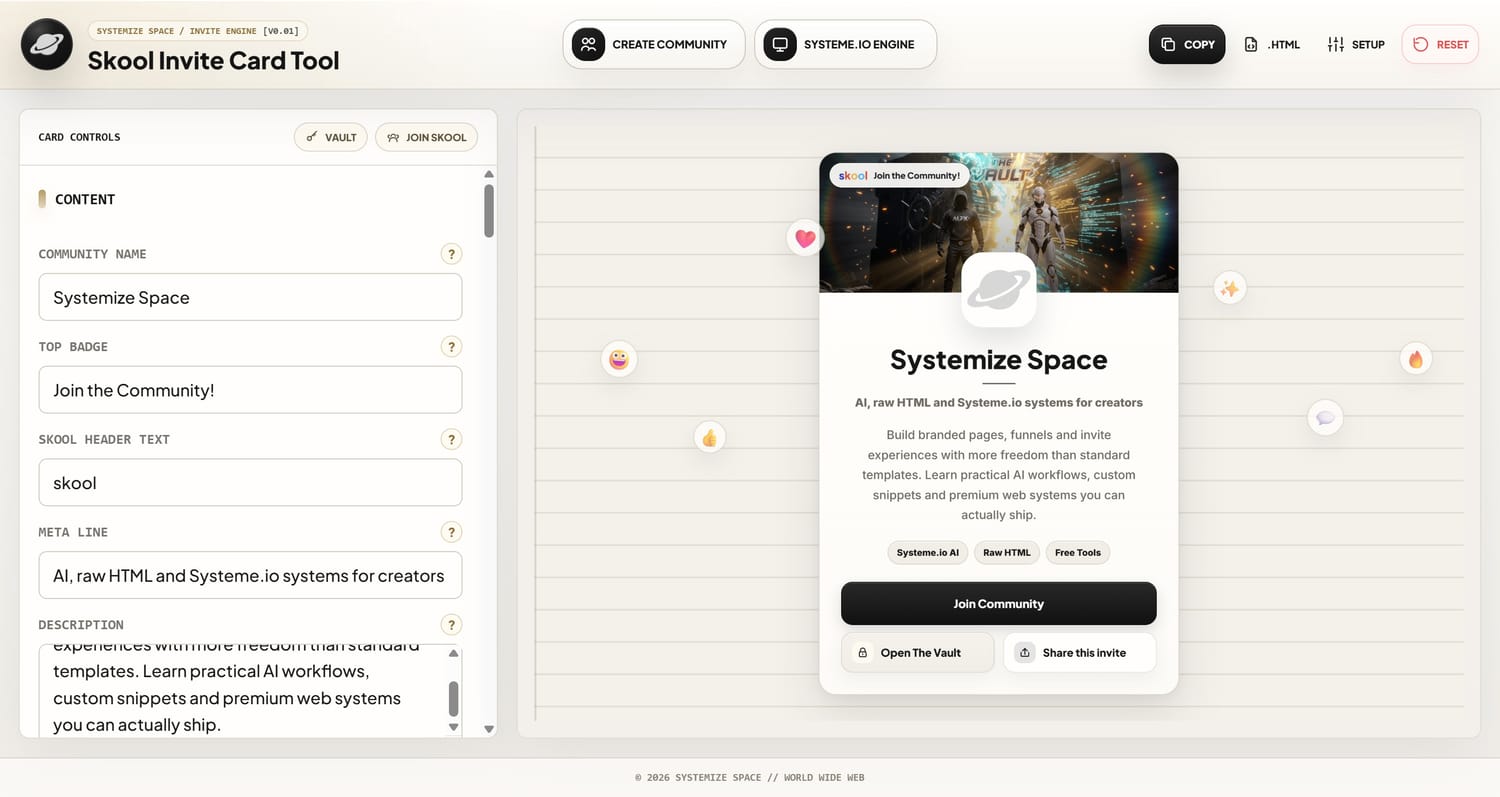This screenshot has height=797, width=1500.
Task: Click the skool Join the Community badge
Action: coord(899,175)
